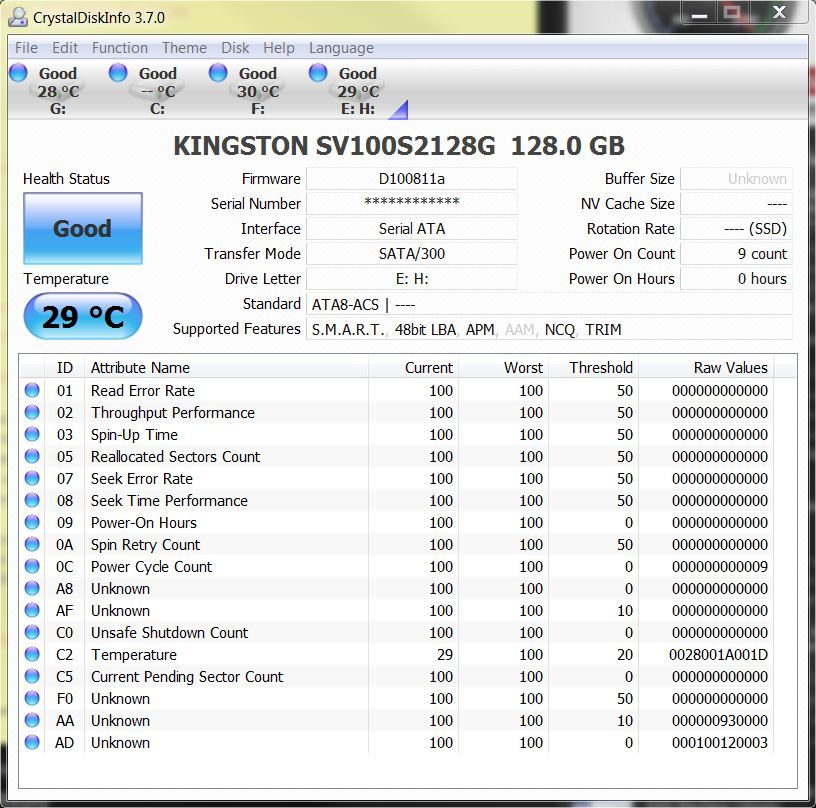Screen dimensions: 816x808
Task: Open the Disk menu
Action: [x=235, y=48]
